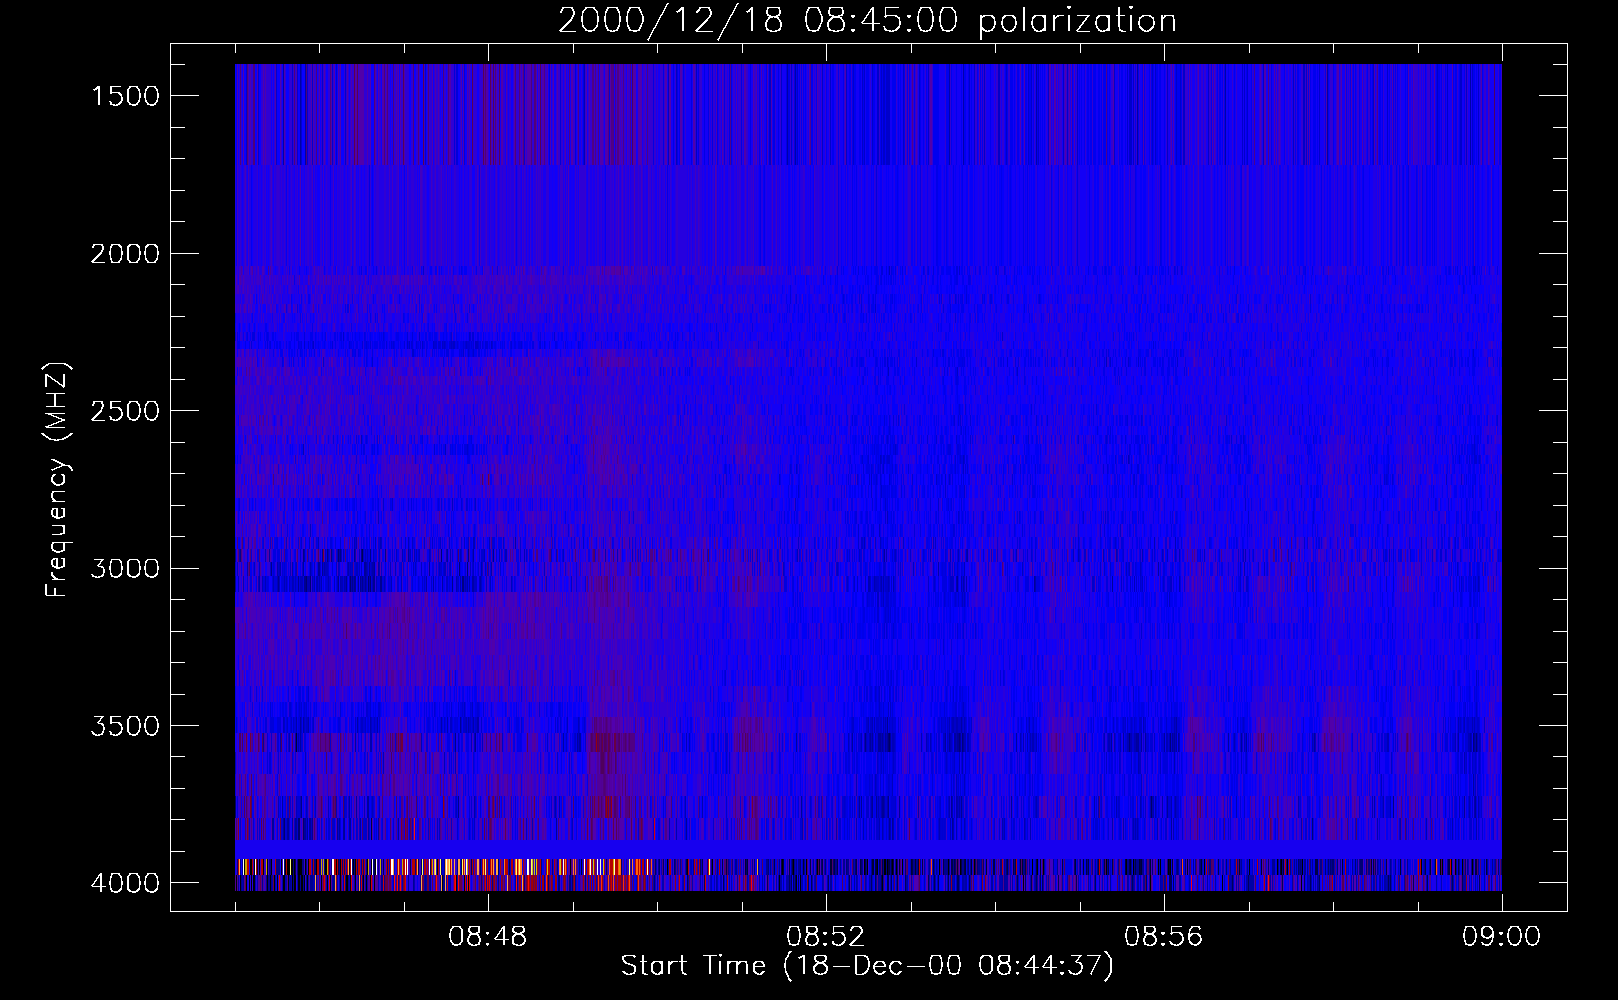Click the x-axis label 'Start Time (18-Dec-00 08:44:37)'
Viewport: 1618px width, 1000px height.
[867, 966]
